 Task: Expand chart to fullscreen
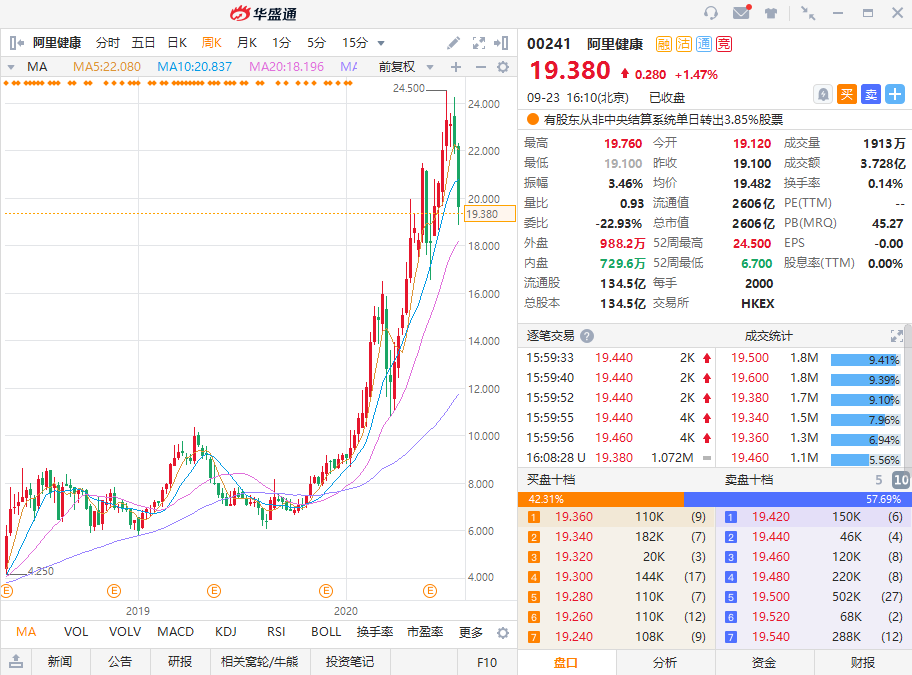[479, 42]
